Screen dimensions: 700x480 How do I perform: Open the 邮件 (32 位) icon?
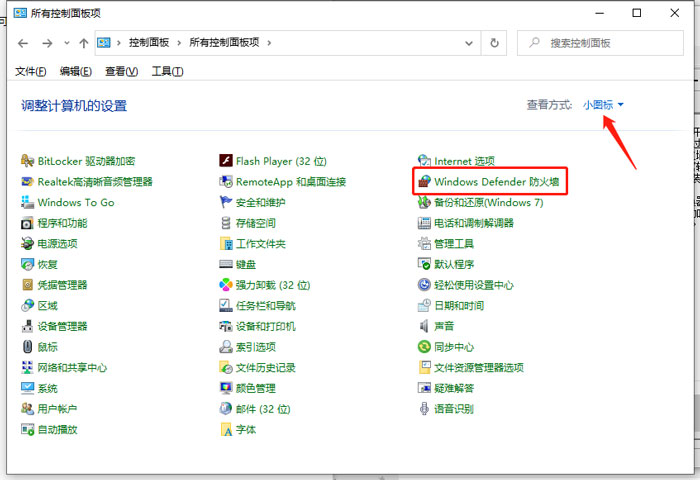coord(226,409)
